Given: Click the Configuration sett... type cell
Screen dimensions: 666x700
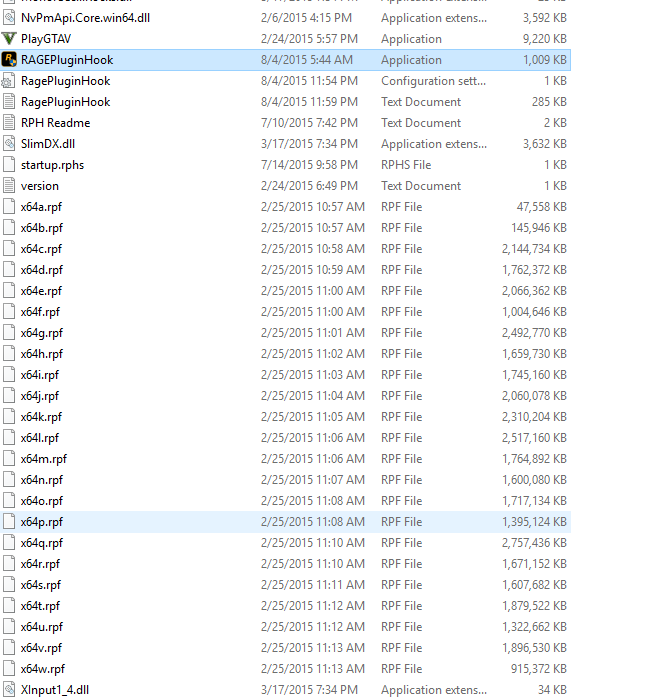Looking at the screenshot, I should coord(433,81).
